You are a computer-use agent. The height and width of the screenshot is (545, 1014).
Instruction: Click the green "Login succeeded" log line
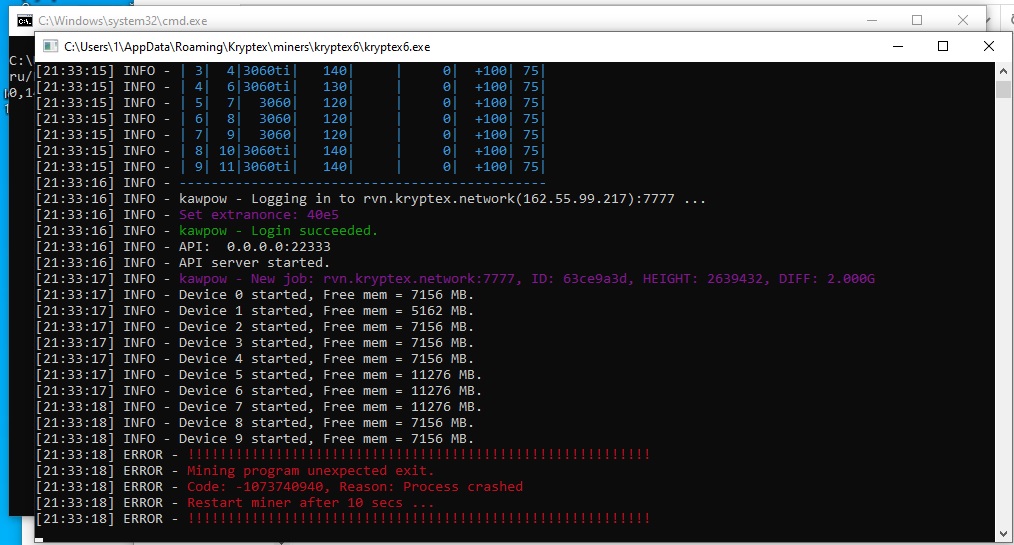pyautogui.click(x=278, y=231)
